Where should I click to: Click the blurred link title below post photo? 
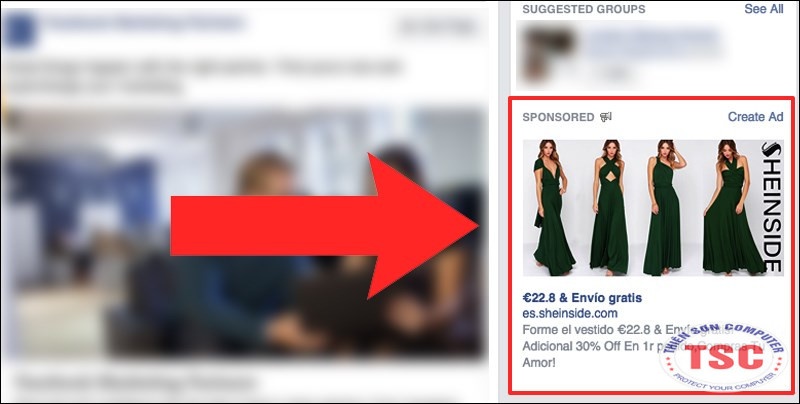coord(137,382)
